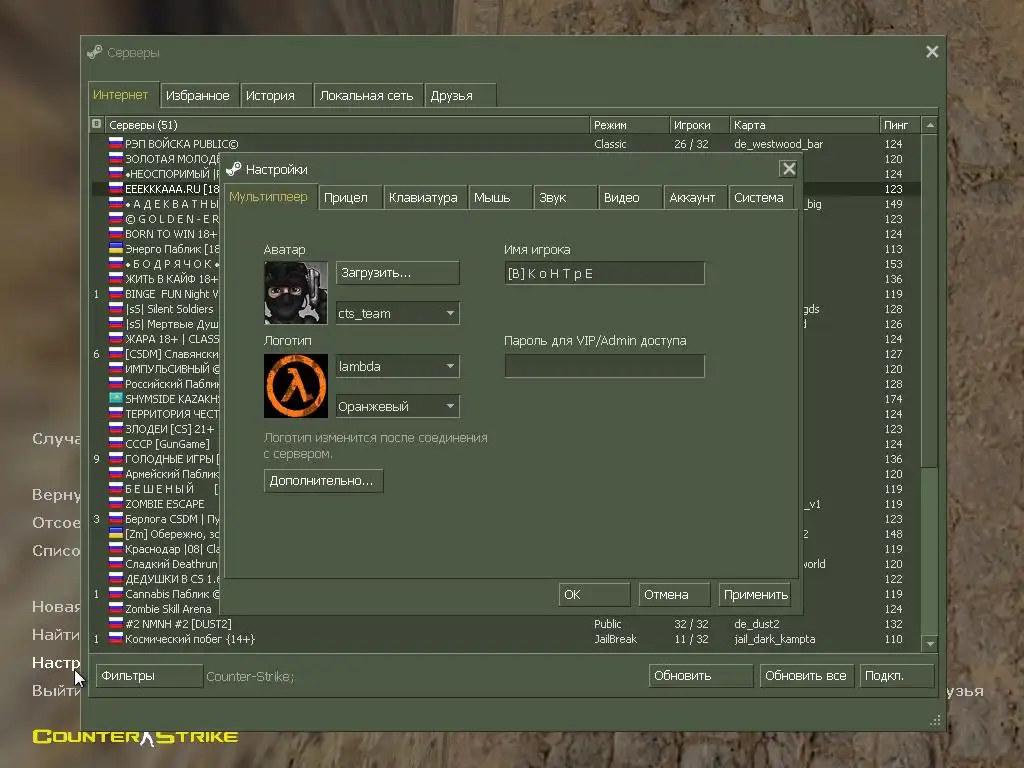Image resolution: width=1024 pixels, height=768 pixels.
Task: Expand the lambda logo dropdown
Action: click(x=398, y=366)
